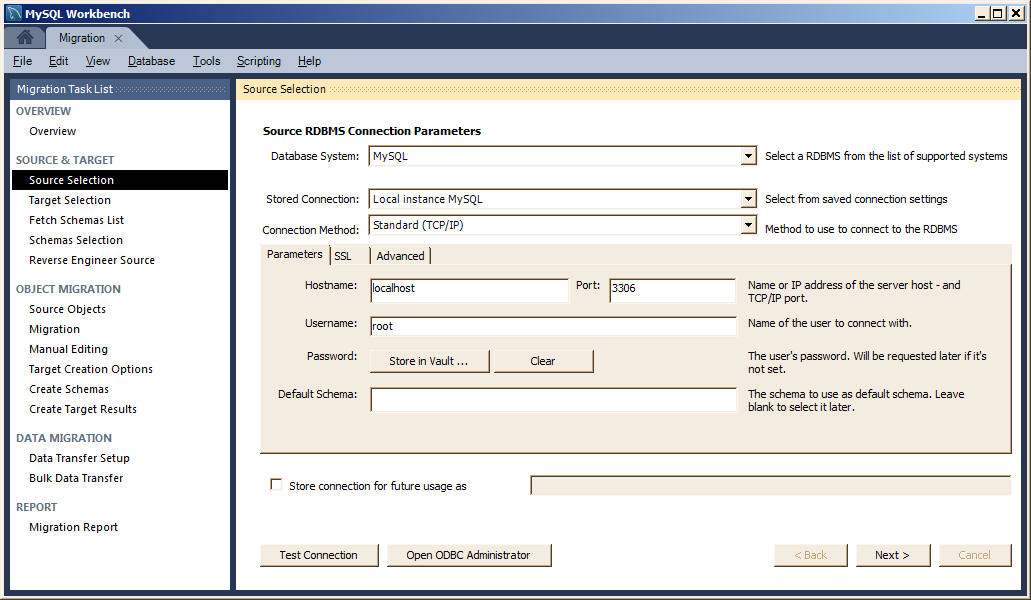Switch to the SSL tab
1031x600 pixels.
pyautogui.click(x=343, y=256)
